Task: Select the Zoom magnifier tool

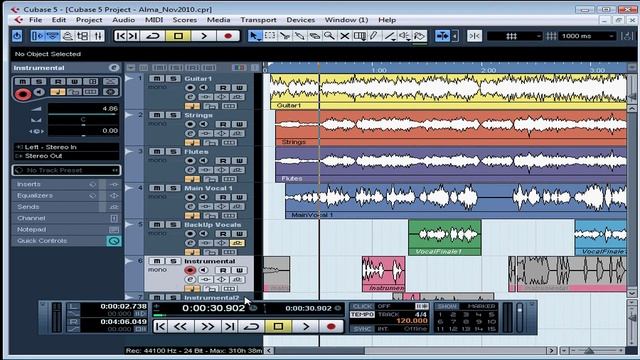Action: 329,36
